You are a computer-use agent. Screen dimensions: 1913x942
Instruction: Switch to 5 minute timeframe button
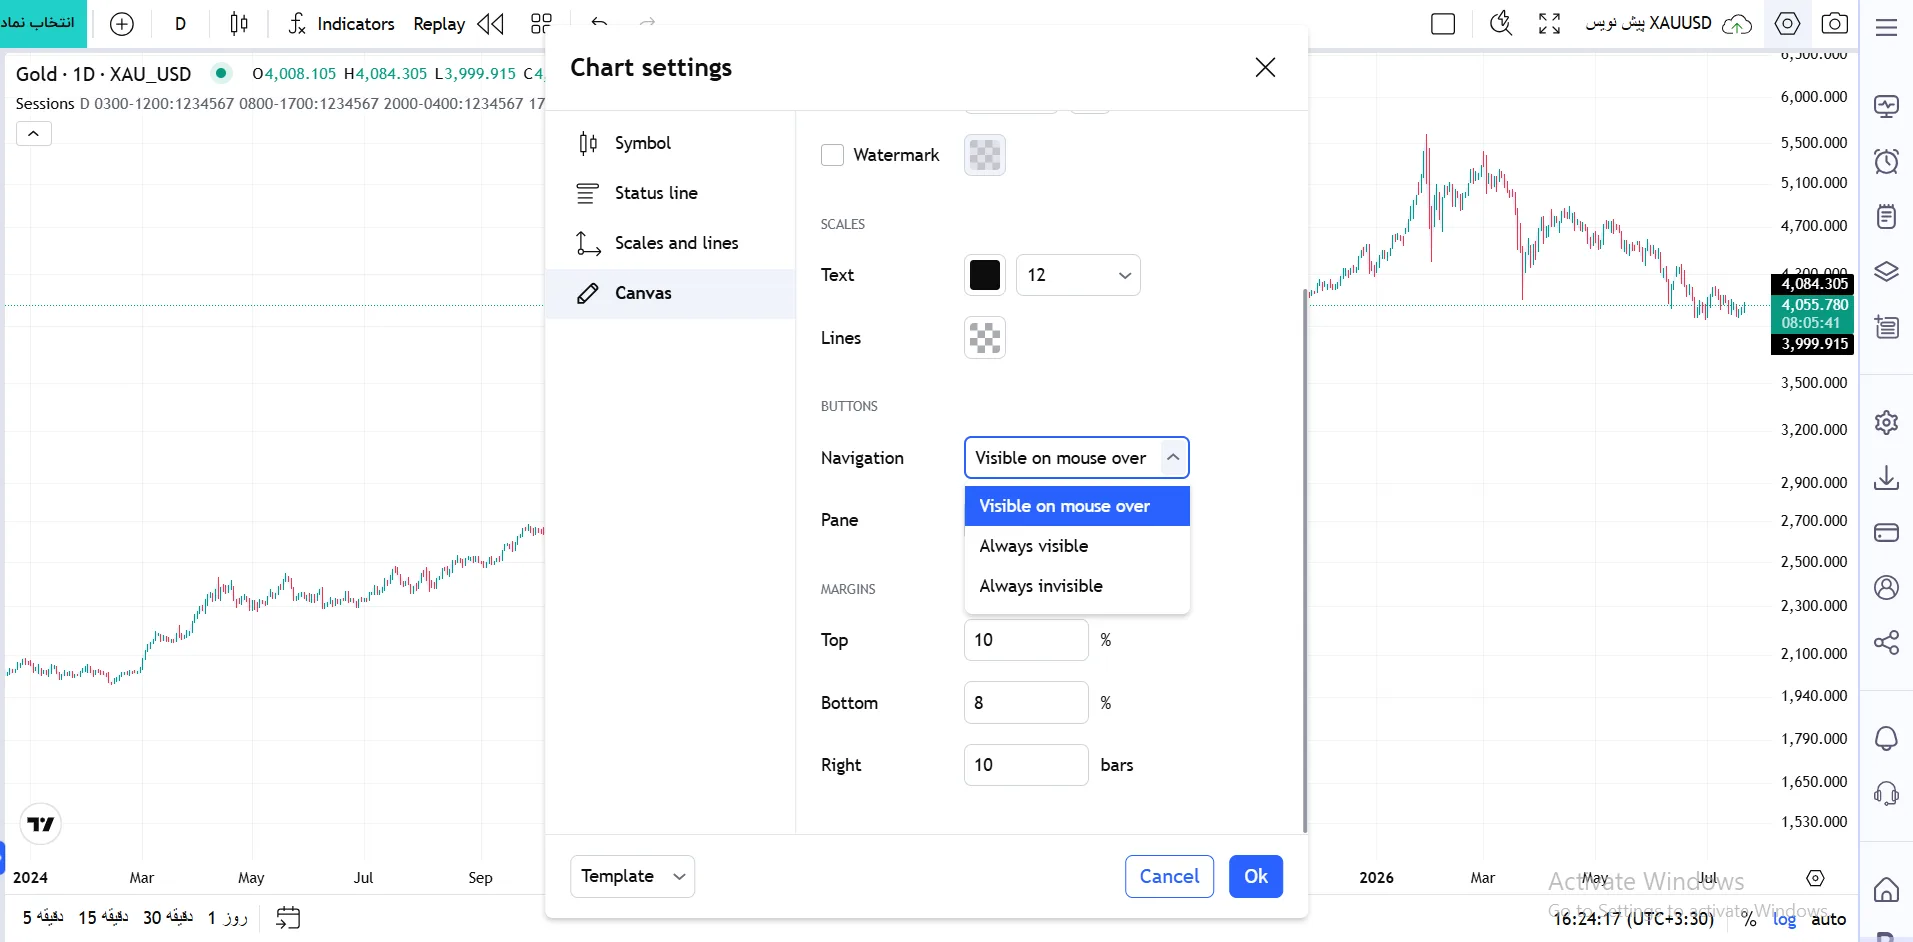click(x=43, y=917)
